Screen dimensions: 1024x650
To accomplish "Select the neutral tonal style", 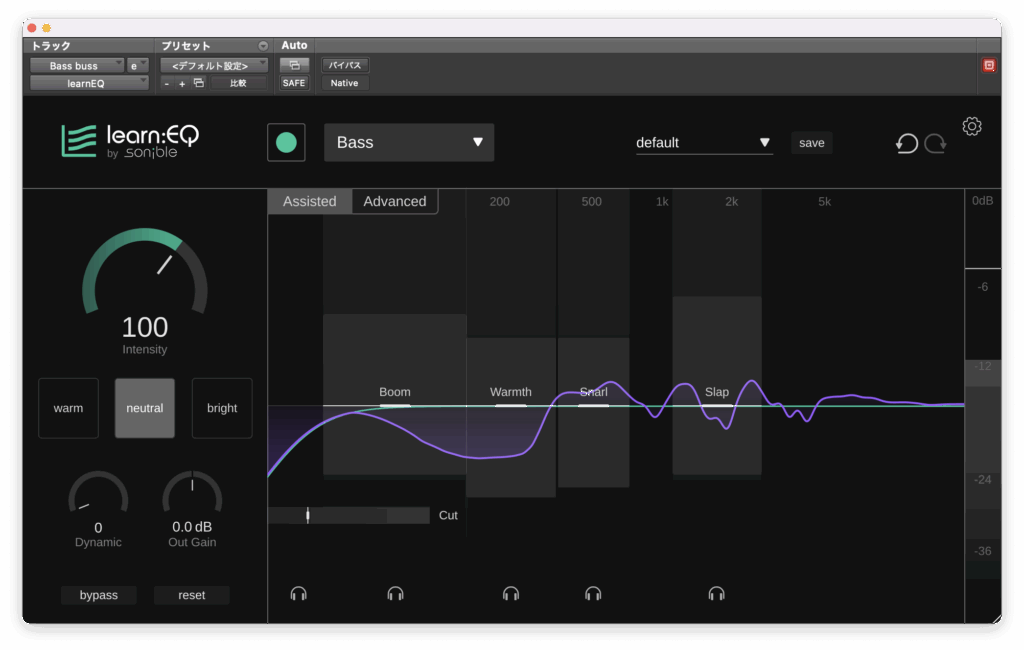I will [144, 408].
